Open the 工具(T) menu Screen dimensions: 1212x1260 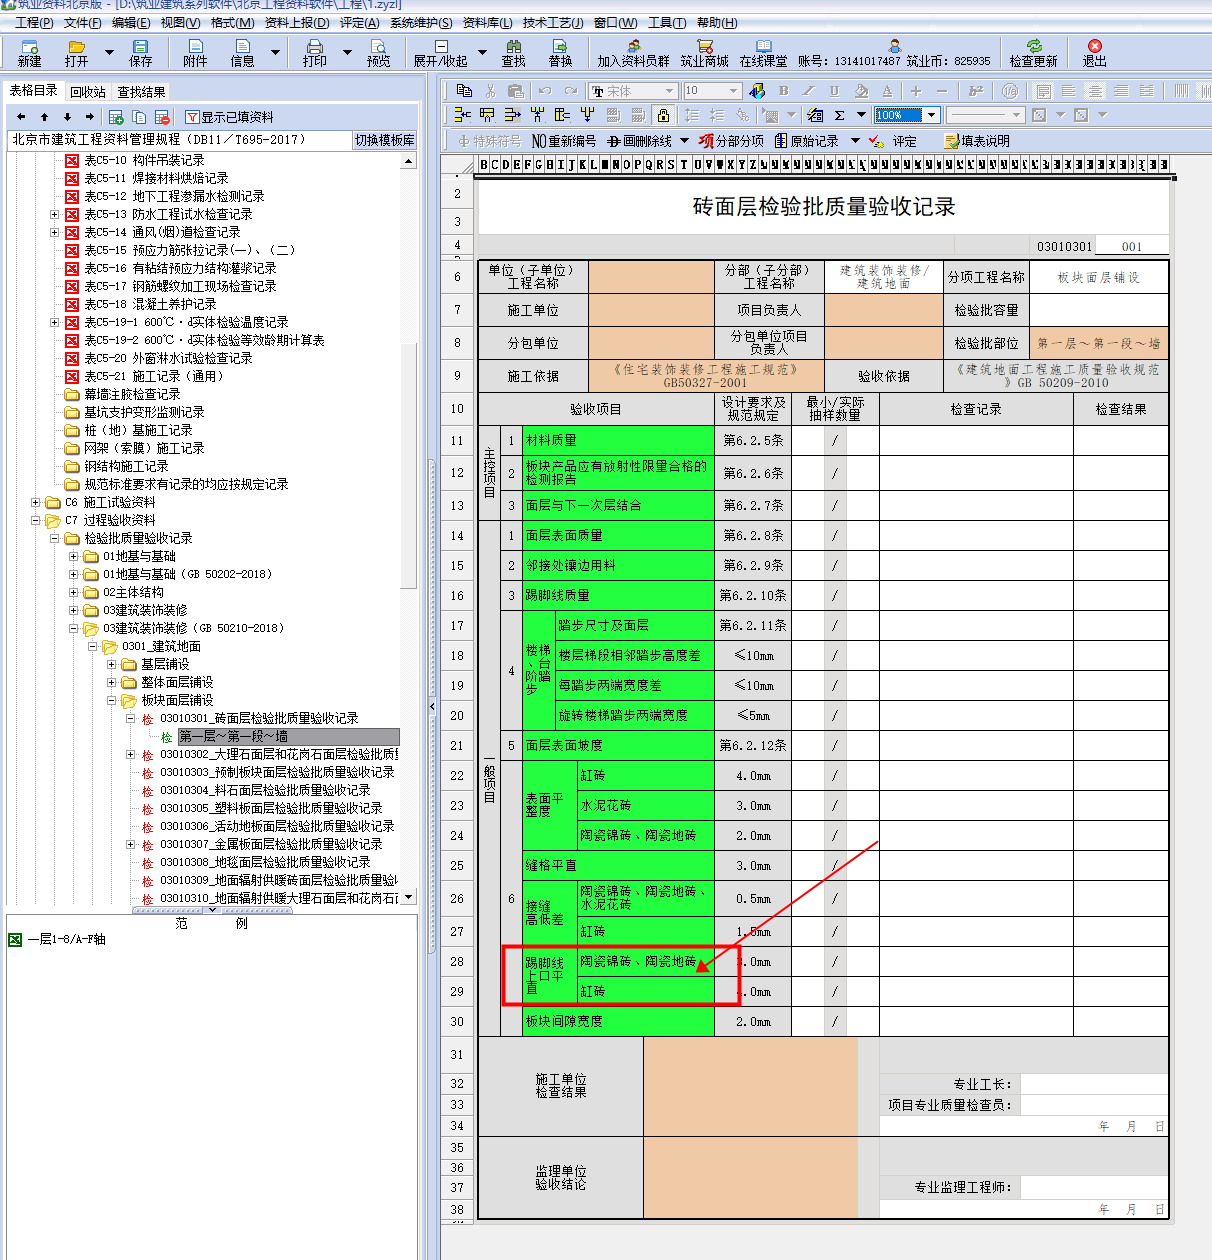tap(667, 22)
